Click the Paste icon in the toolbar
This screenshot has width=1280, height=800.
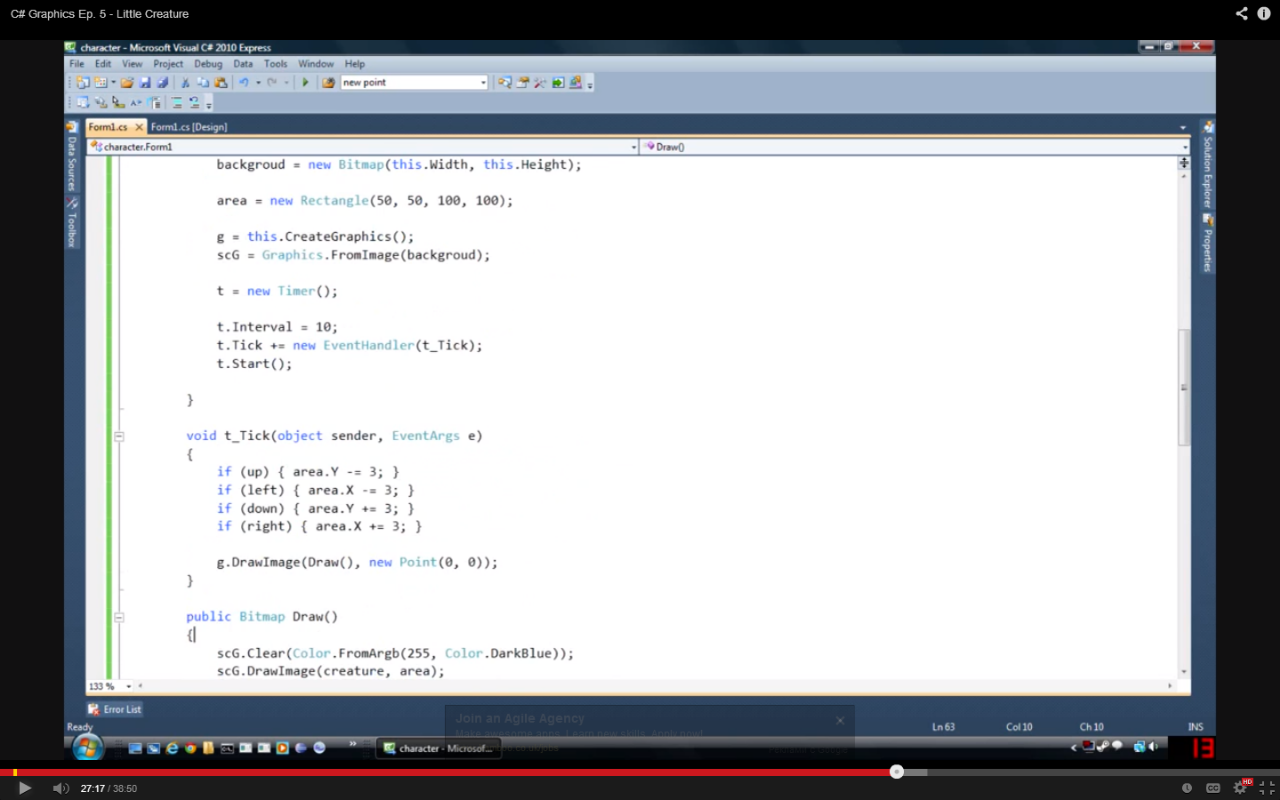point(220,83)
